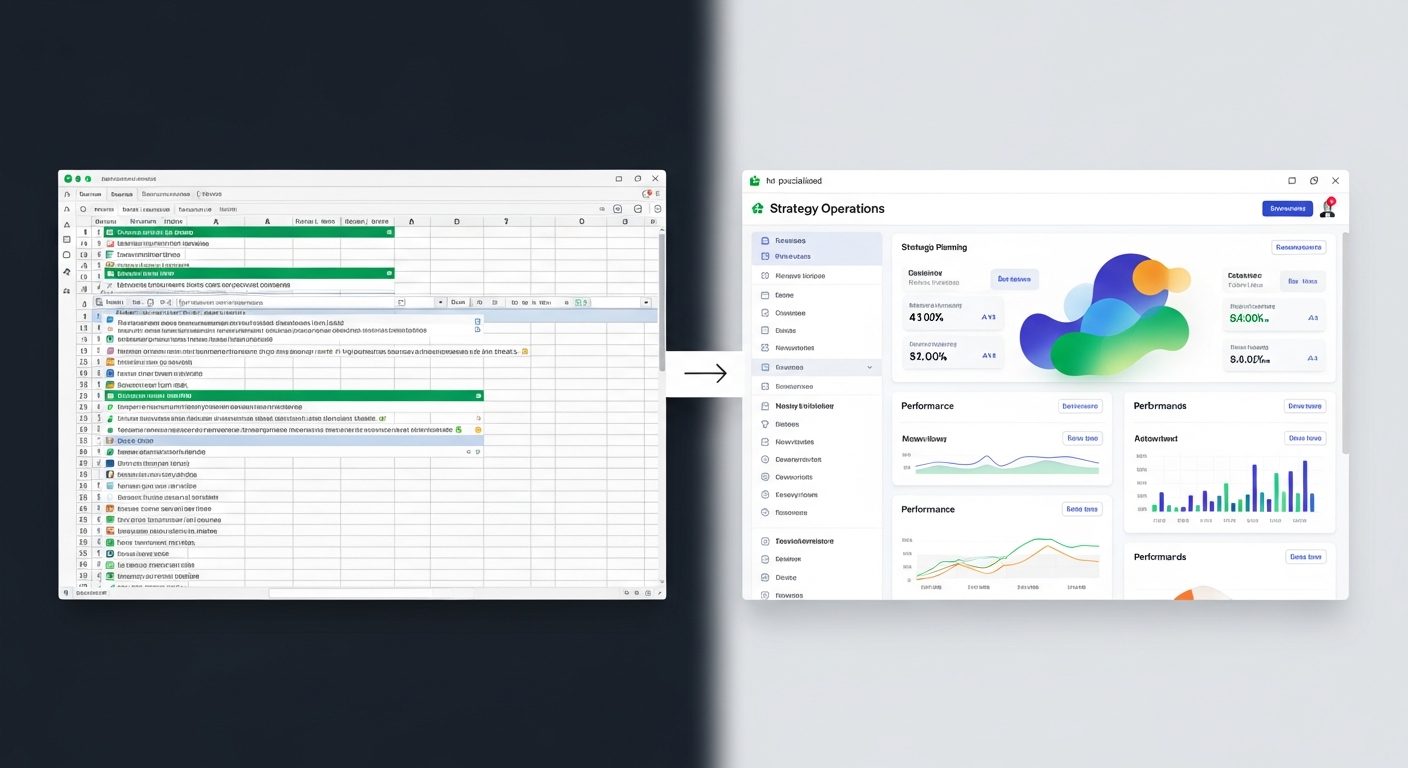Click the blue and green bar chart
This screenshot has width=1408, height=768.
(x=1232, y=487)
